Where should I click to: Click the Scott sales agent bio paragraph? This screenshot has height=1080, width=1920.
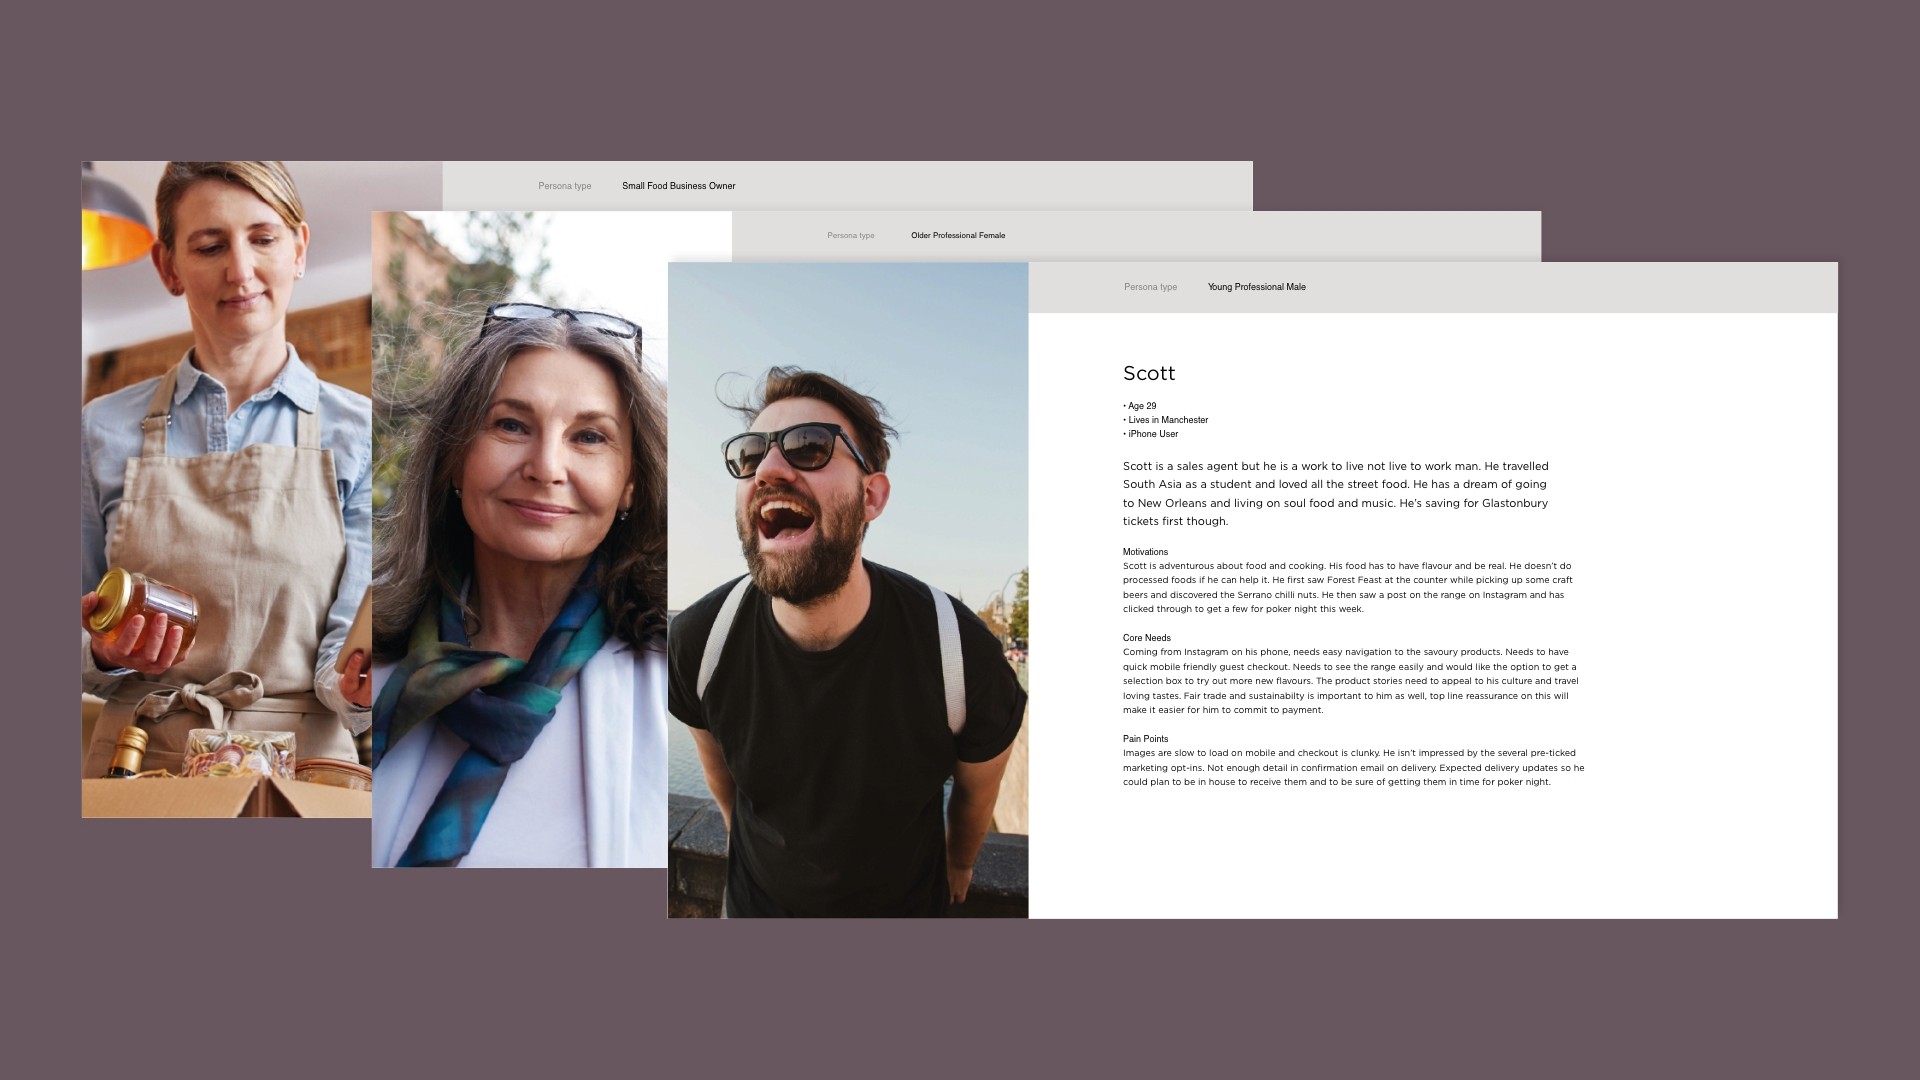[1335, 493]
